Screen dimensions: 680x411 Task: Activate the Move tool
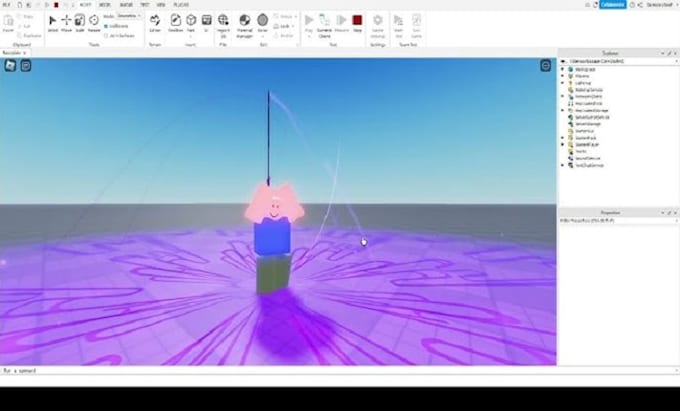point(66,23)
